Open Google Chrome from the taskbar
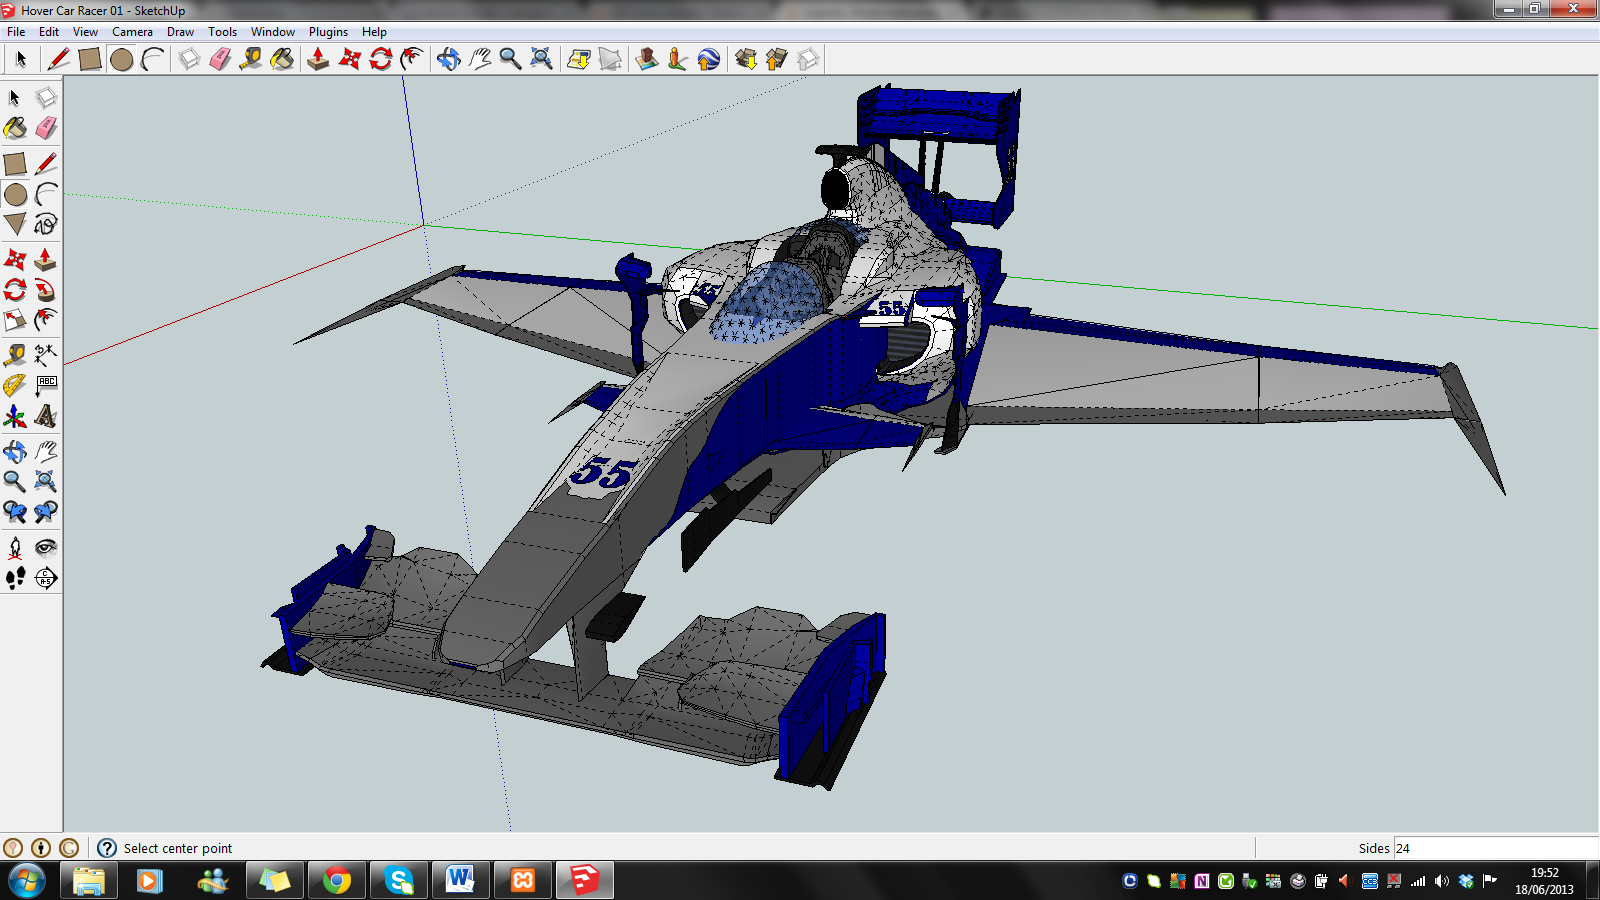Image resolution: width=1600 pixels, height=900 pixels. [337, 880]
